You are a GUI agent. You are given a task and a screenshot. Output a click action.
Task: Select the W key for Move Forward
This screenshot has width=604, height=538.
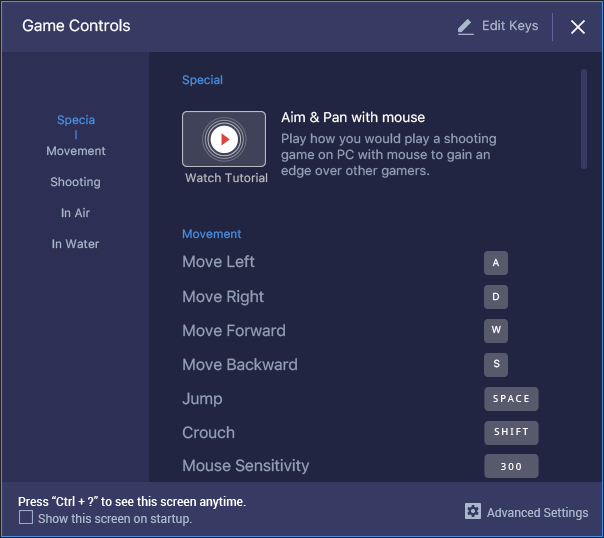tap(496, 331)
